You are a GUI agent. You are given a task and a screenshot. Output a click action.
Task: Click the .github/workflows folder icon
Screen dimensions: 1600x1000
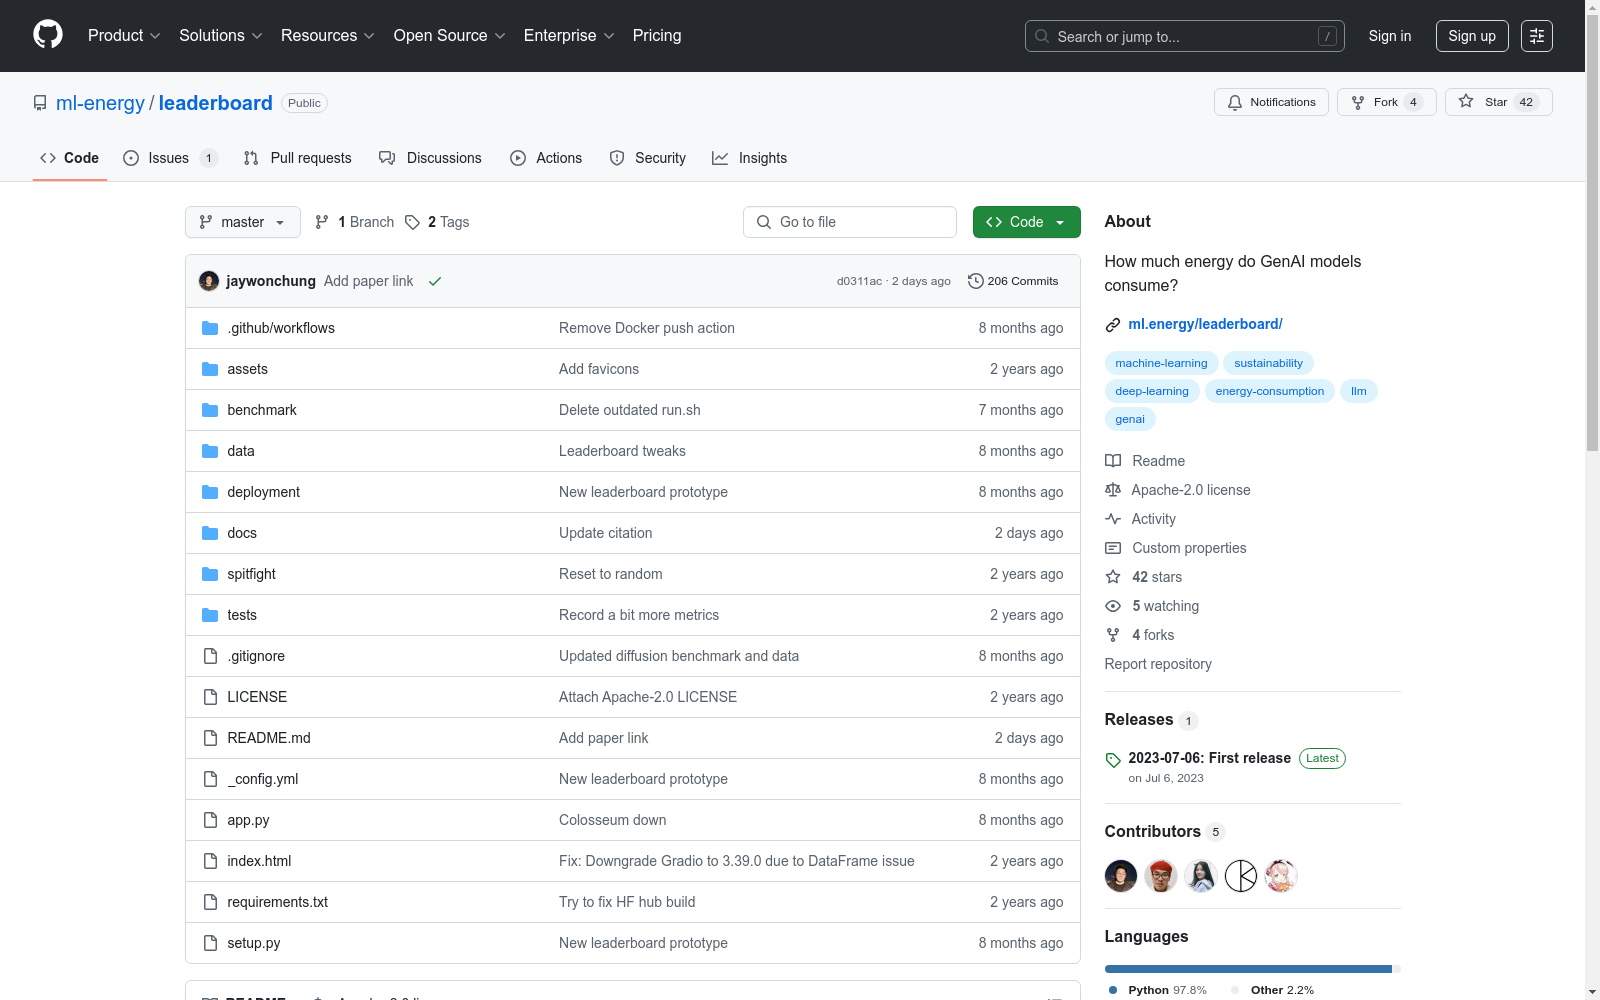(210, 328)
